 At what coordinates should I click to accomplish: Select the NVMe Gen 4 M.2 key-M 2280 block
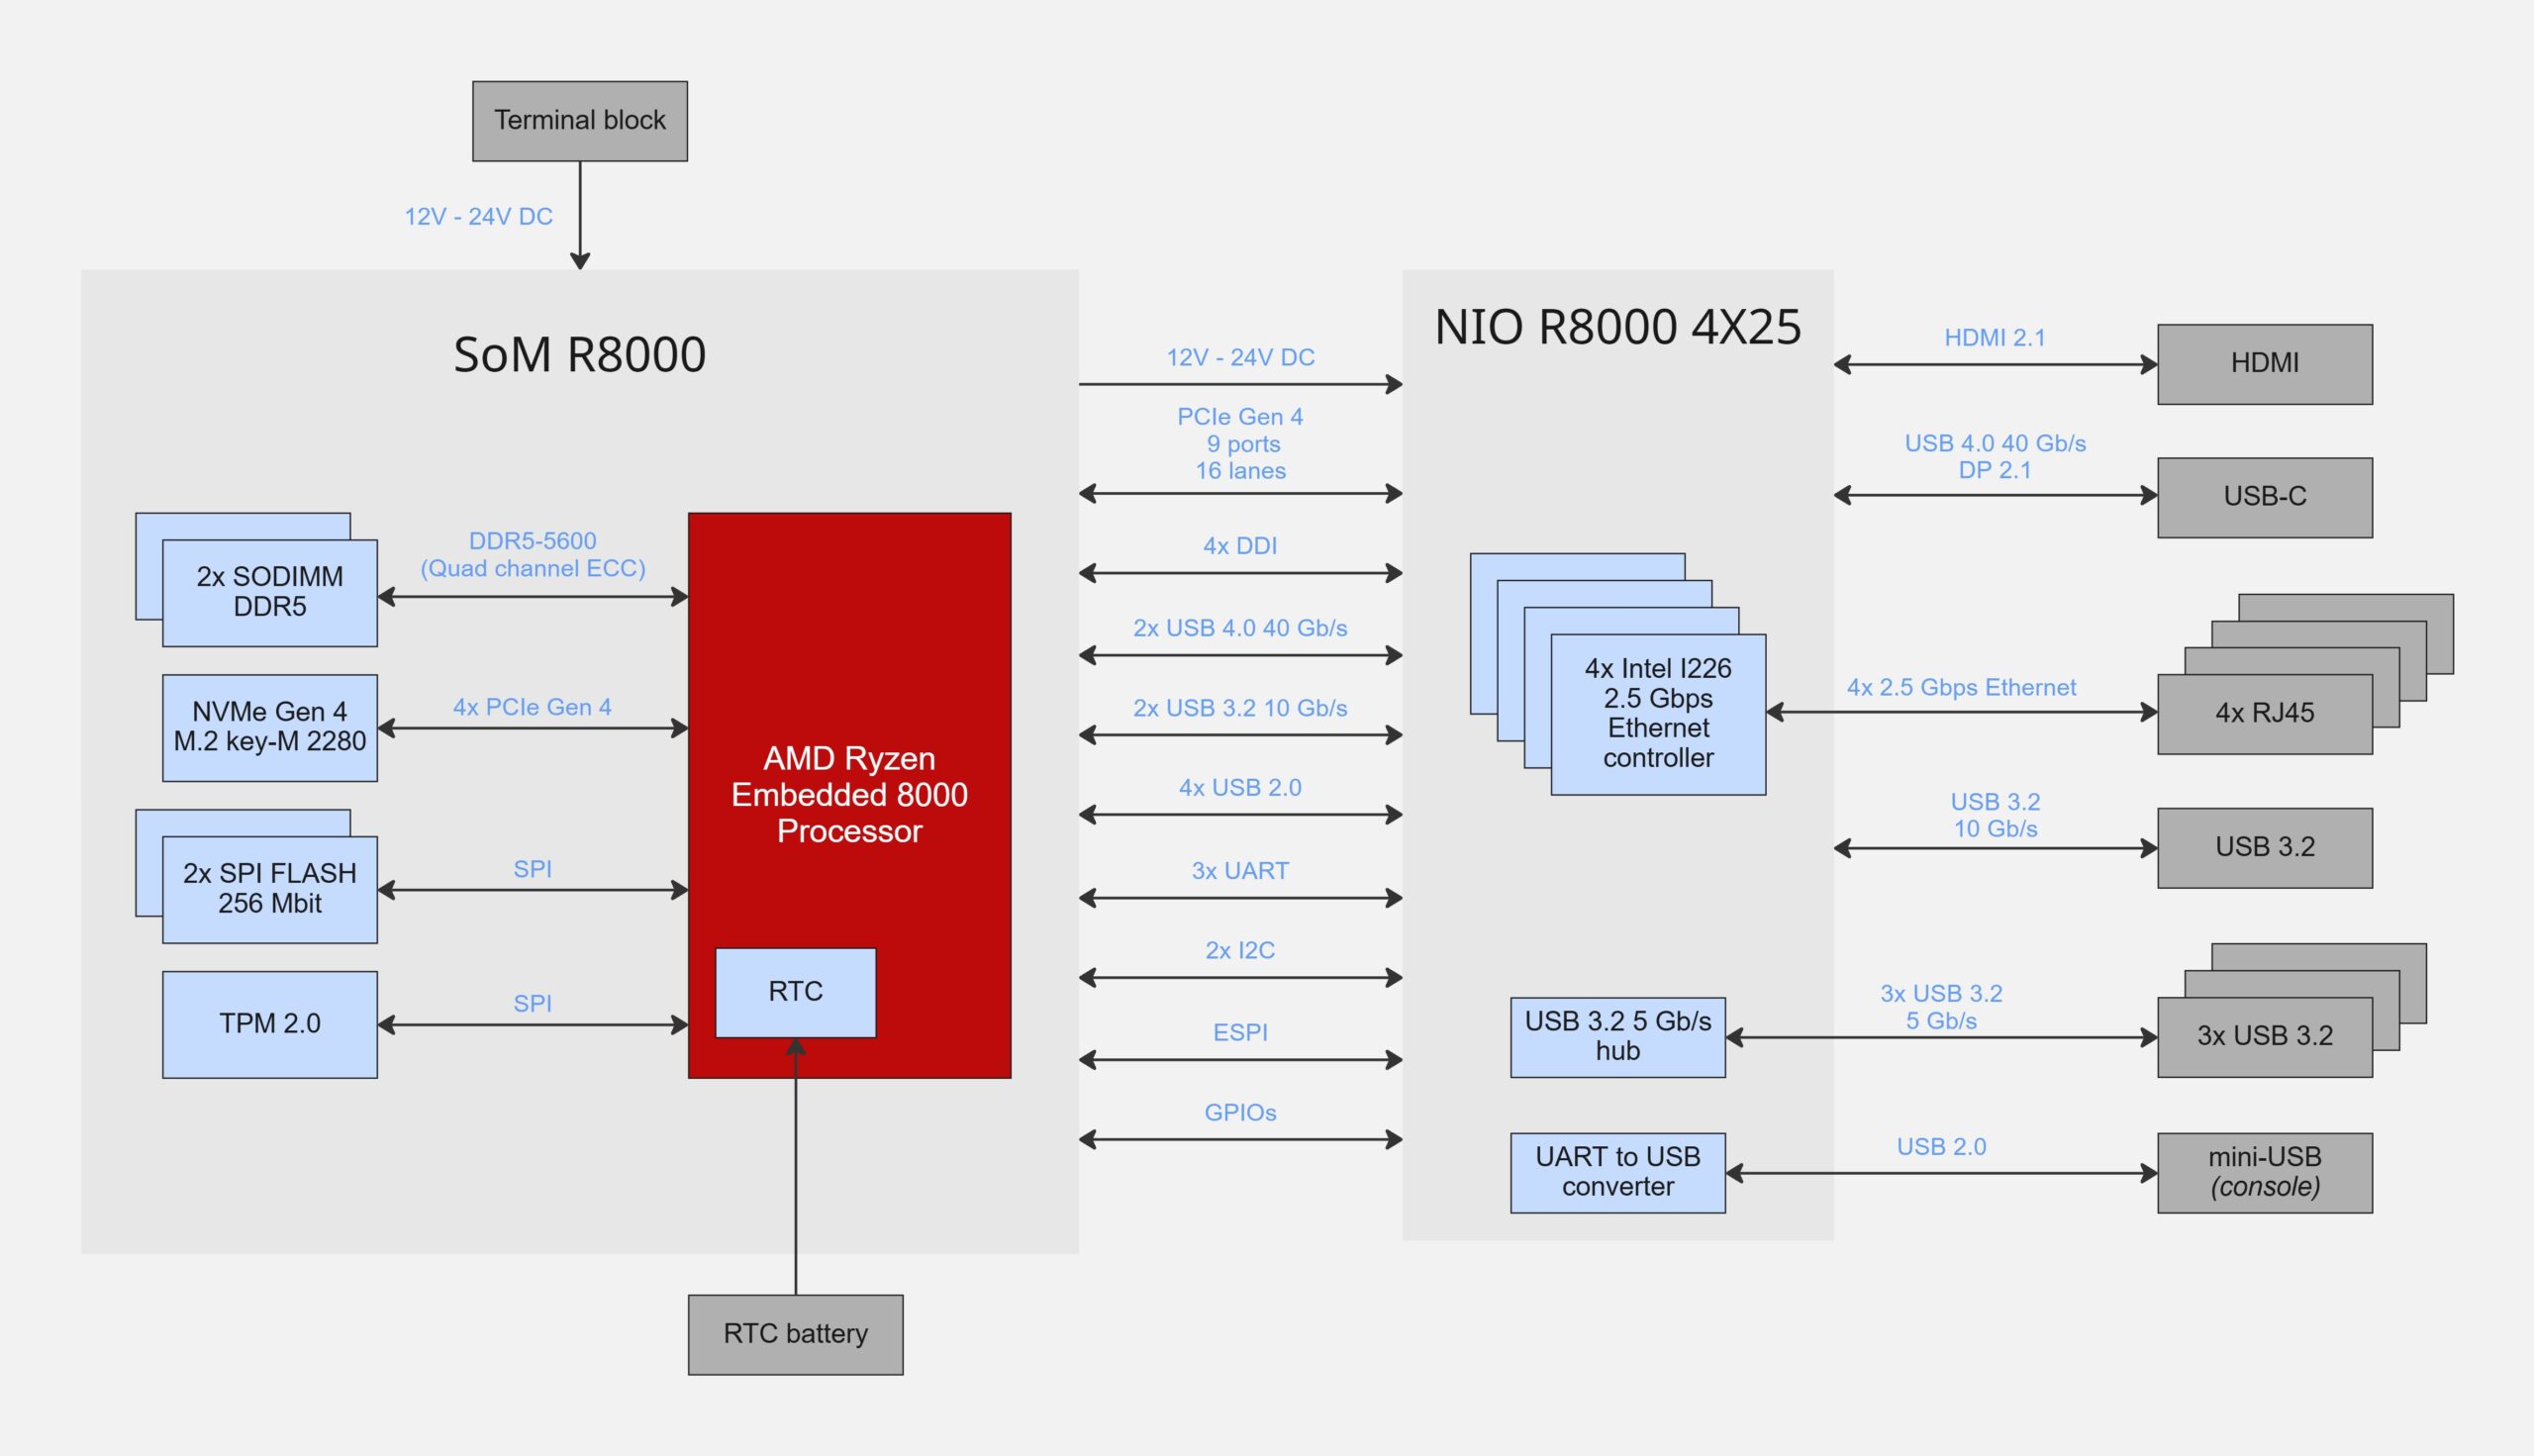(x=270, y=727)
